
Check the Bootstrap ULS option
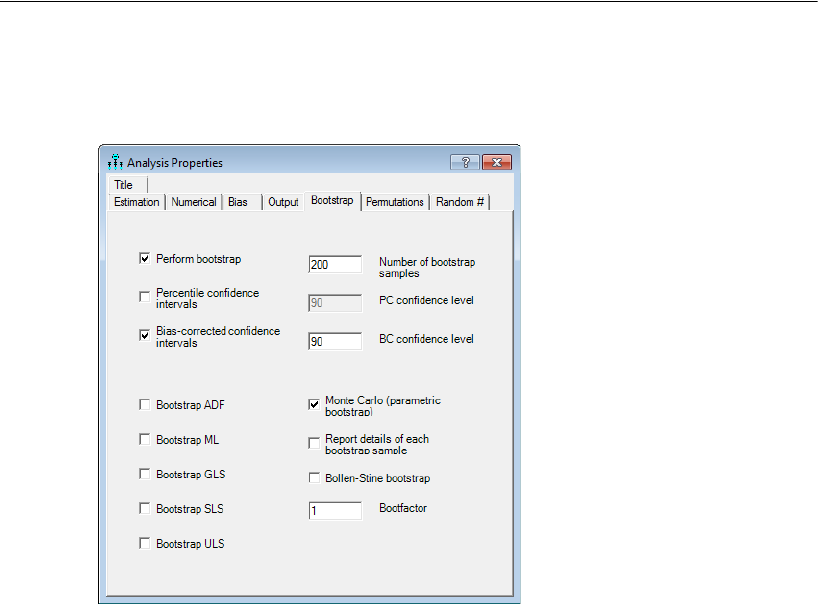(145, 543)
